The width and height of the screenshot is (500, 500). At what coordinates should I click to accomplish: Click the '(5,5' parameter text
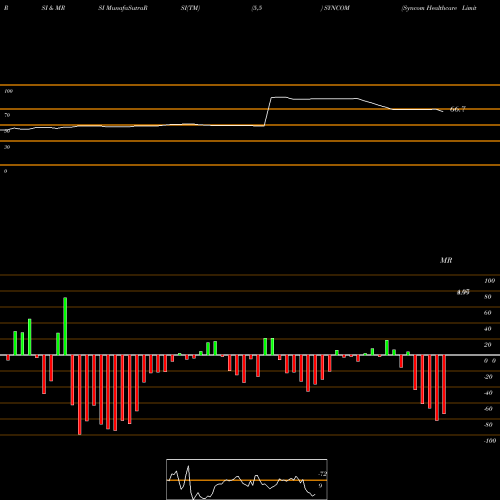(257, 8)
